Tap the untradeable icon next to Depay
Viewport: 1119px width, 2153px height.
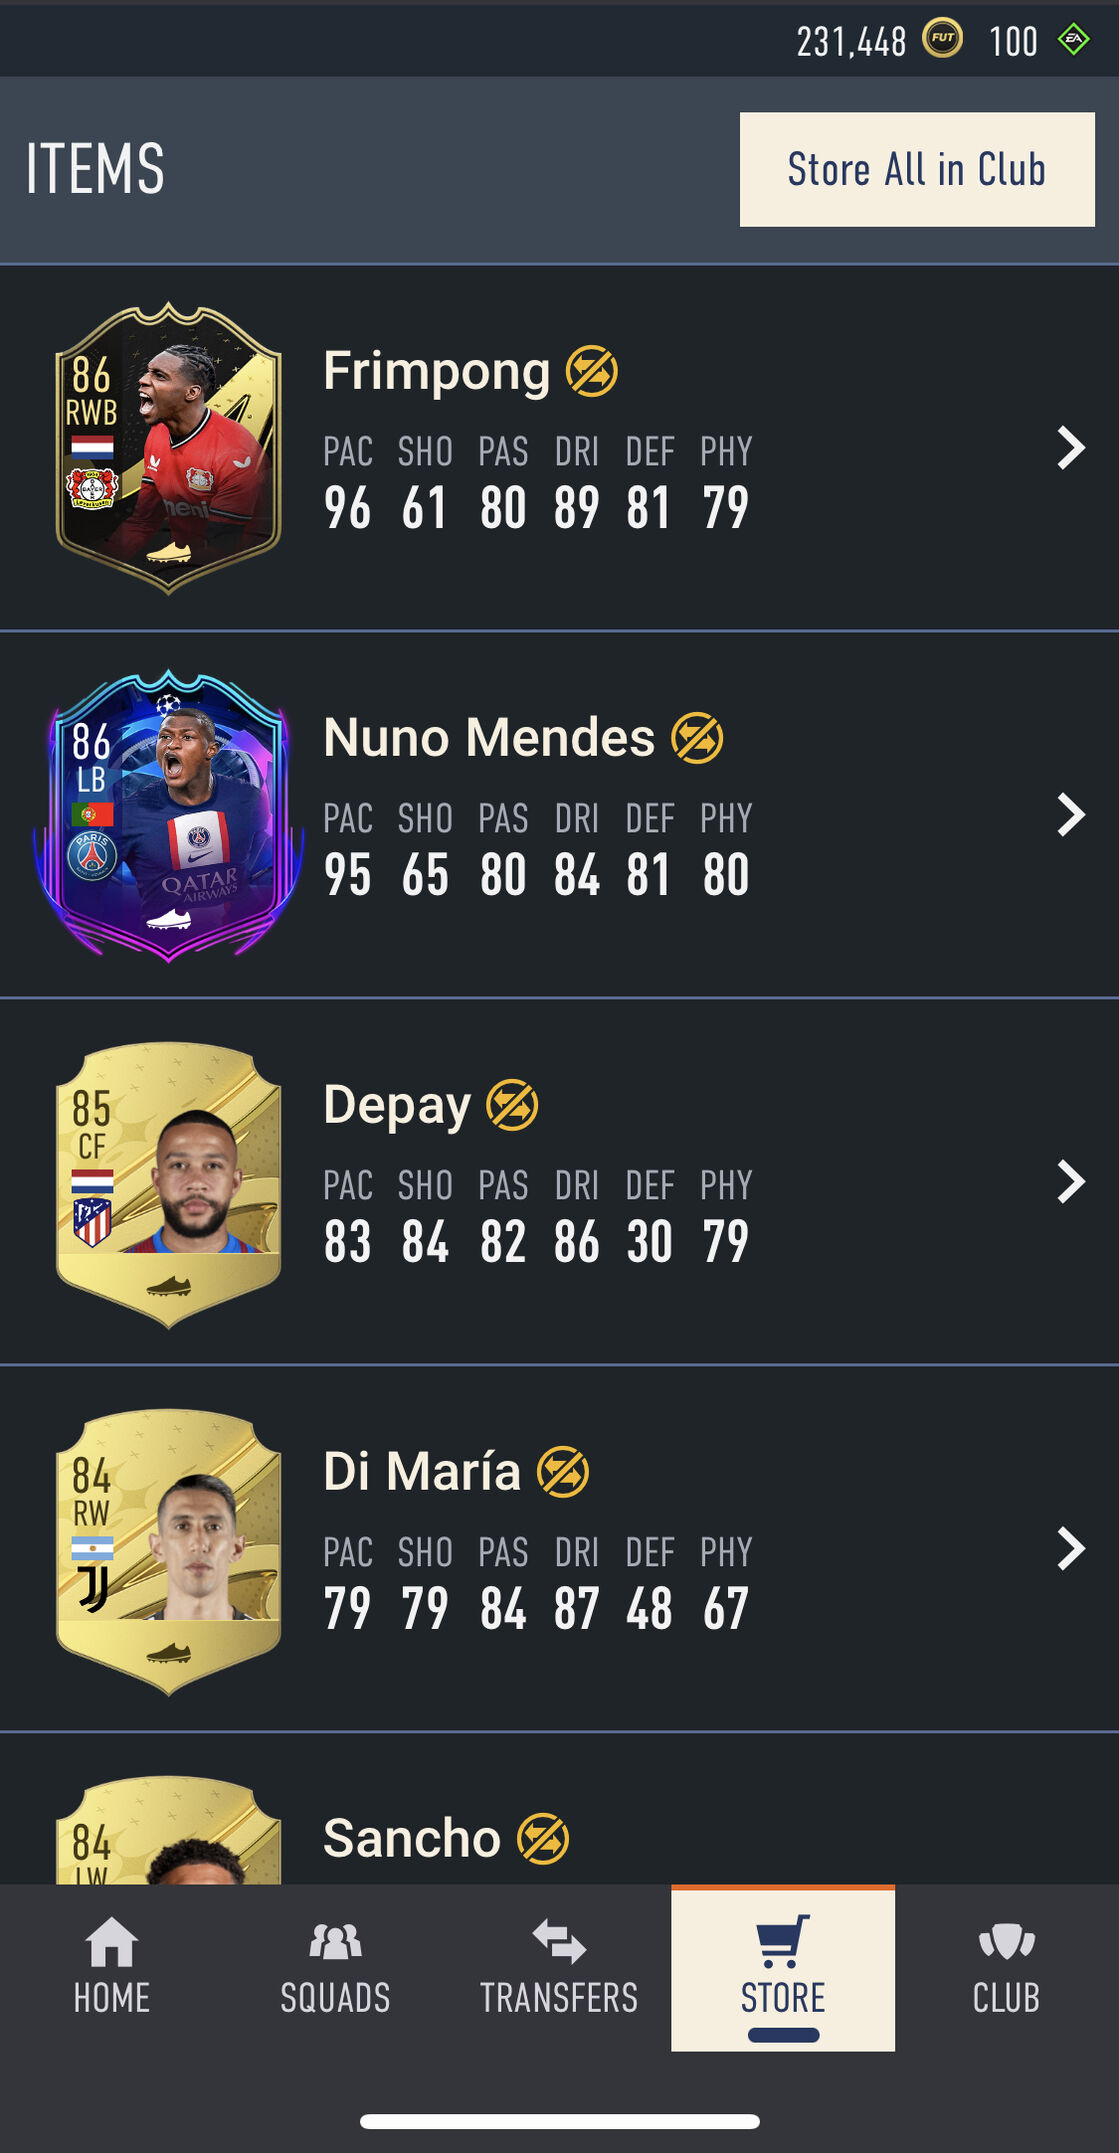512,1105
